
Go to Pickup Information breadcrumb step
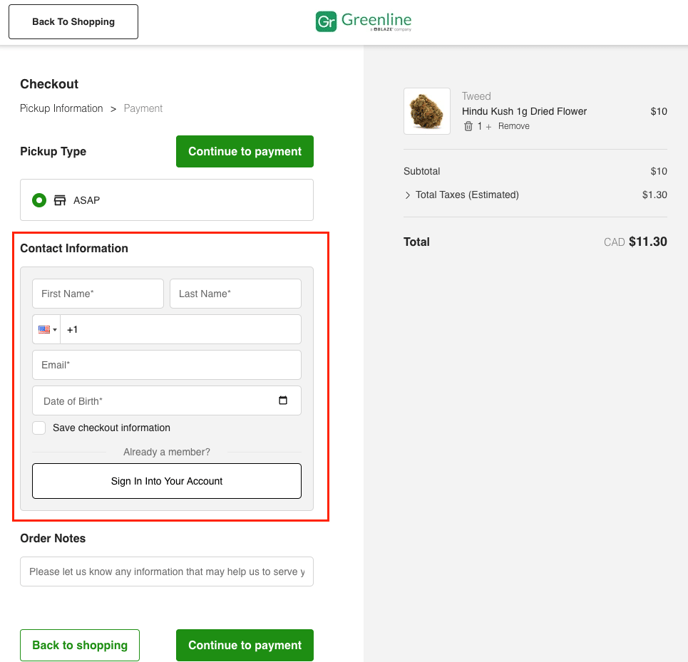point(61,108)
